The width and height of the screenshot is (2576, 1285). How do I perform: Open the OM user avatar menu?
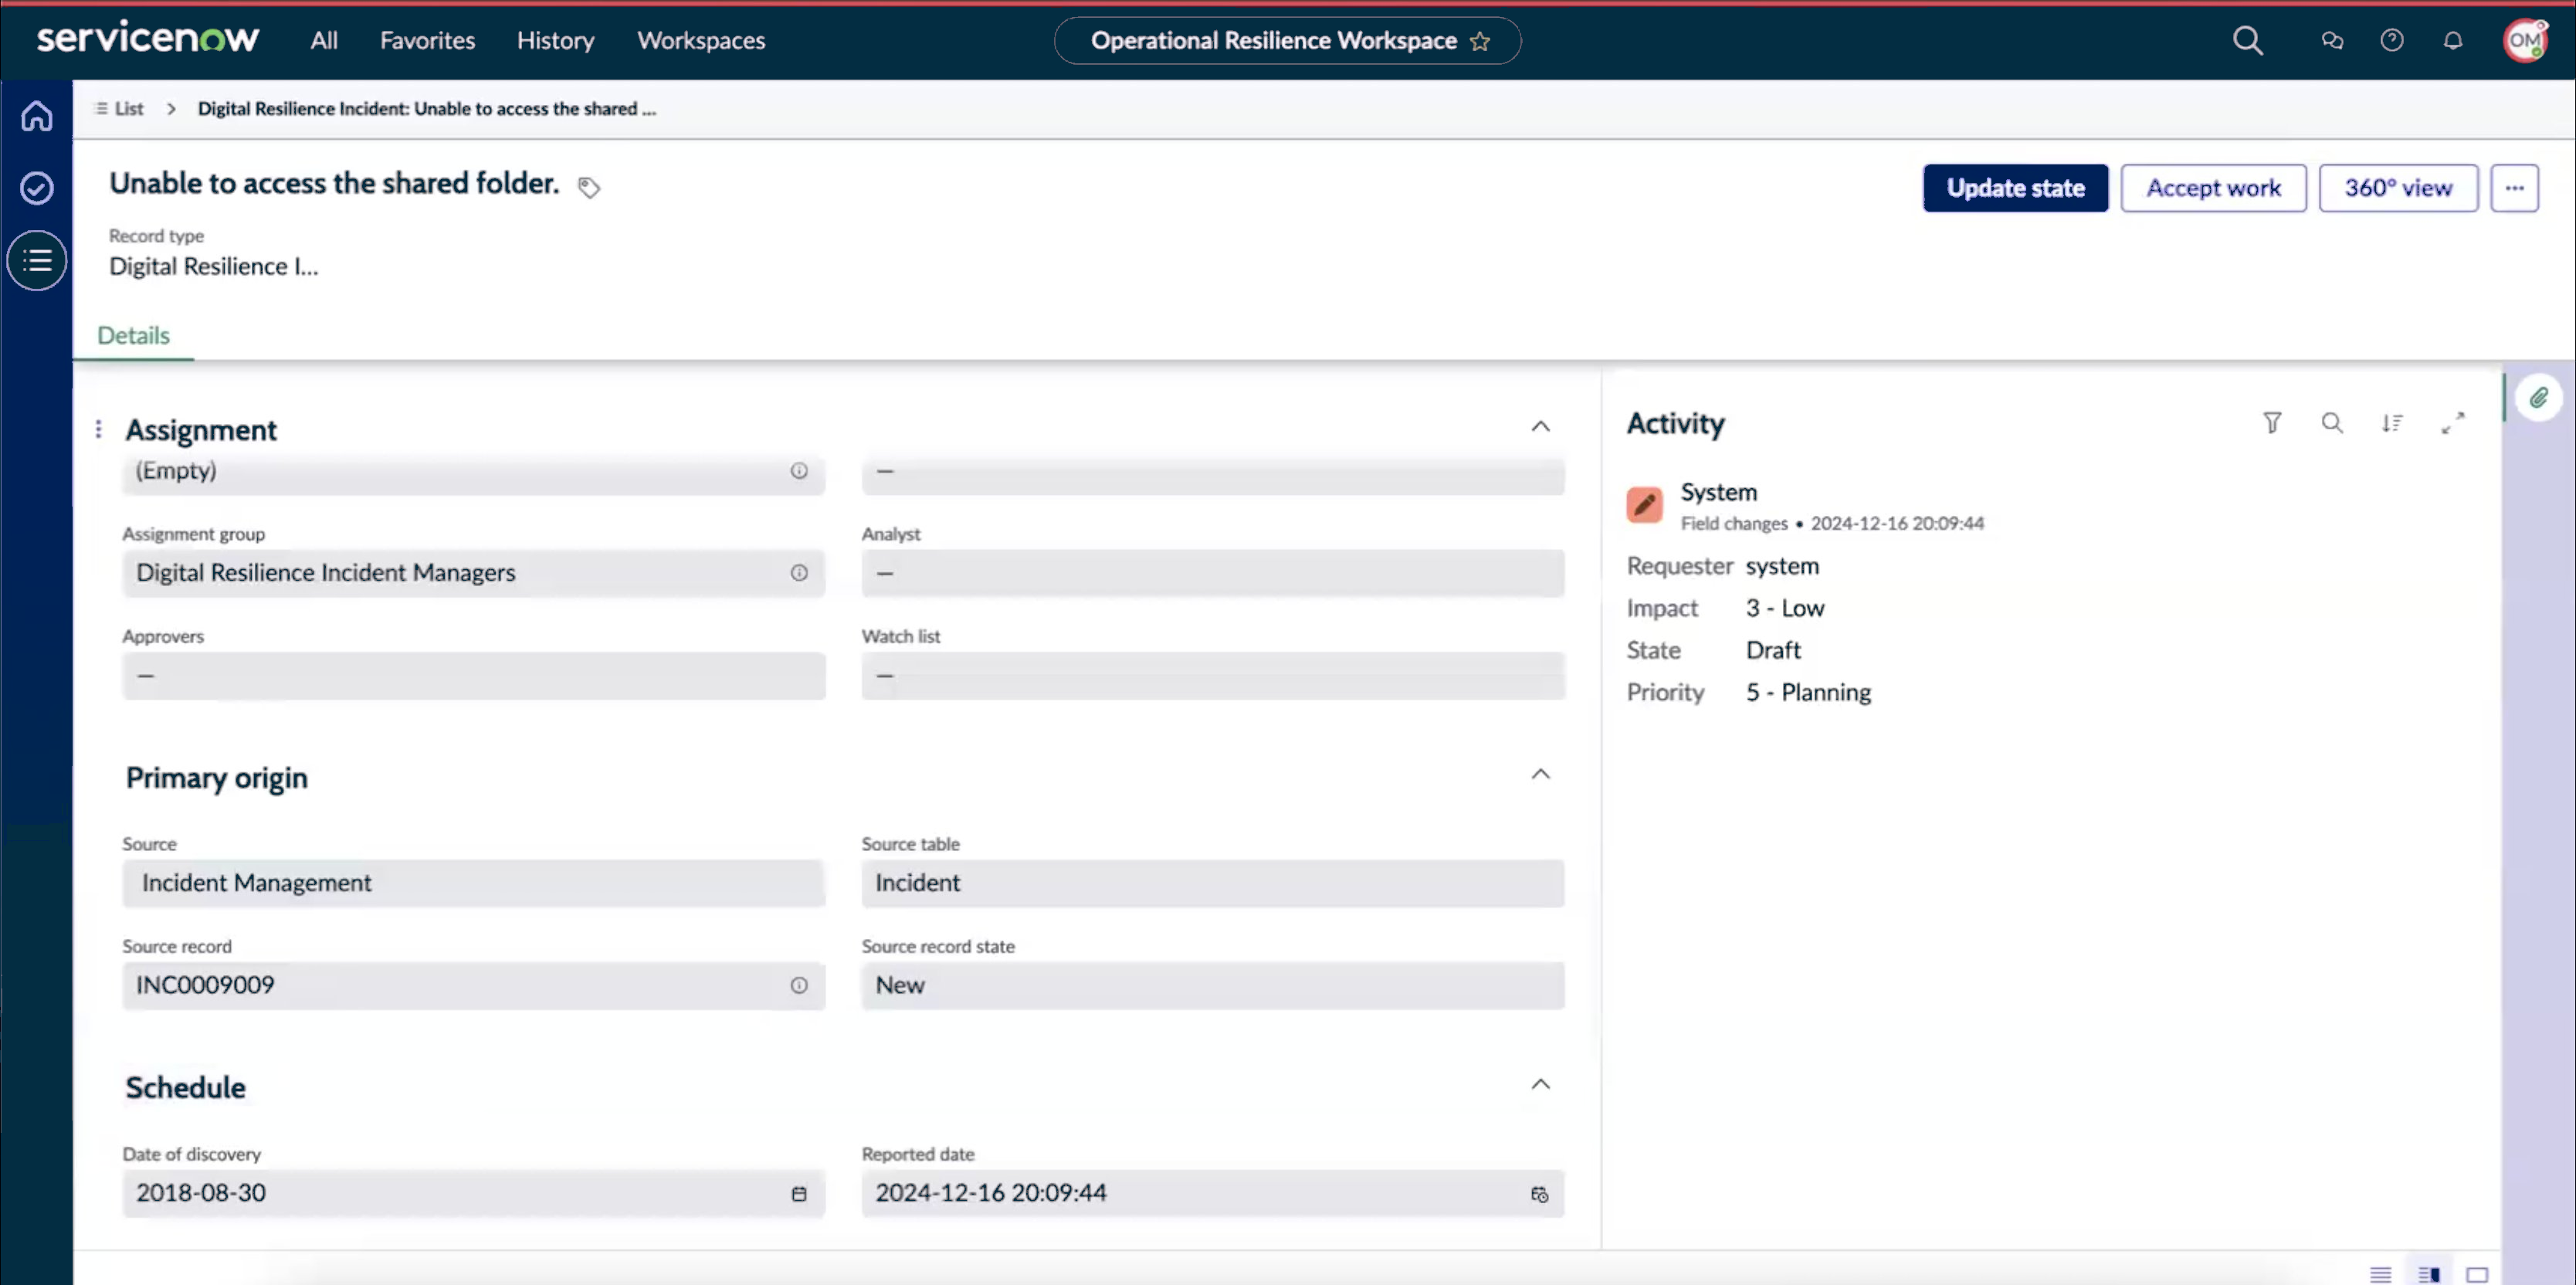click(x=2524, y=40)
